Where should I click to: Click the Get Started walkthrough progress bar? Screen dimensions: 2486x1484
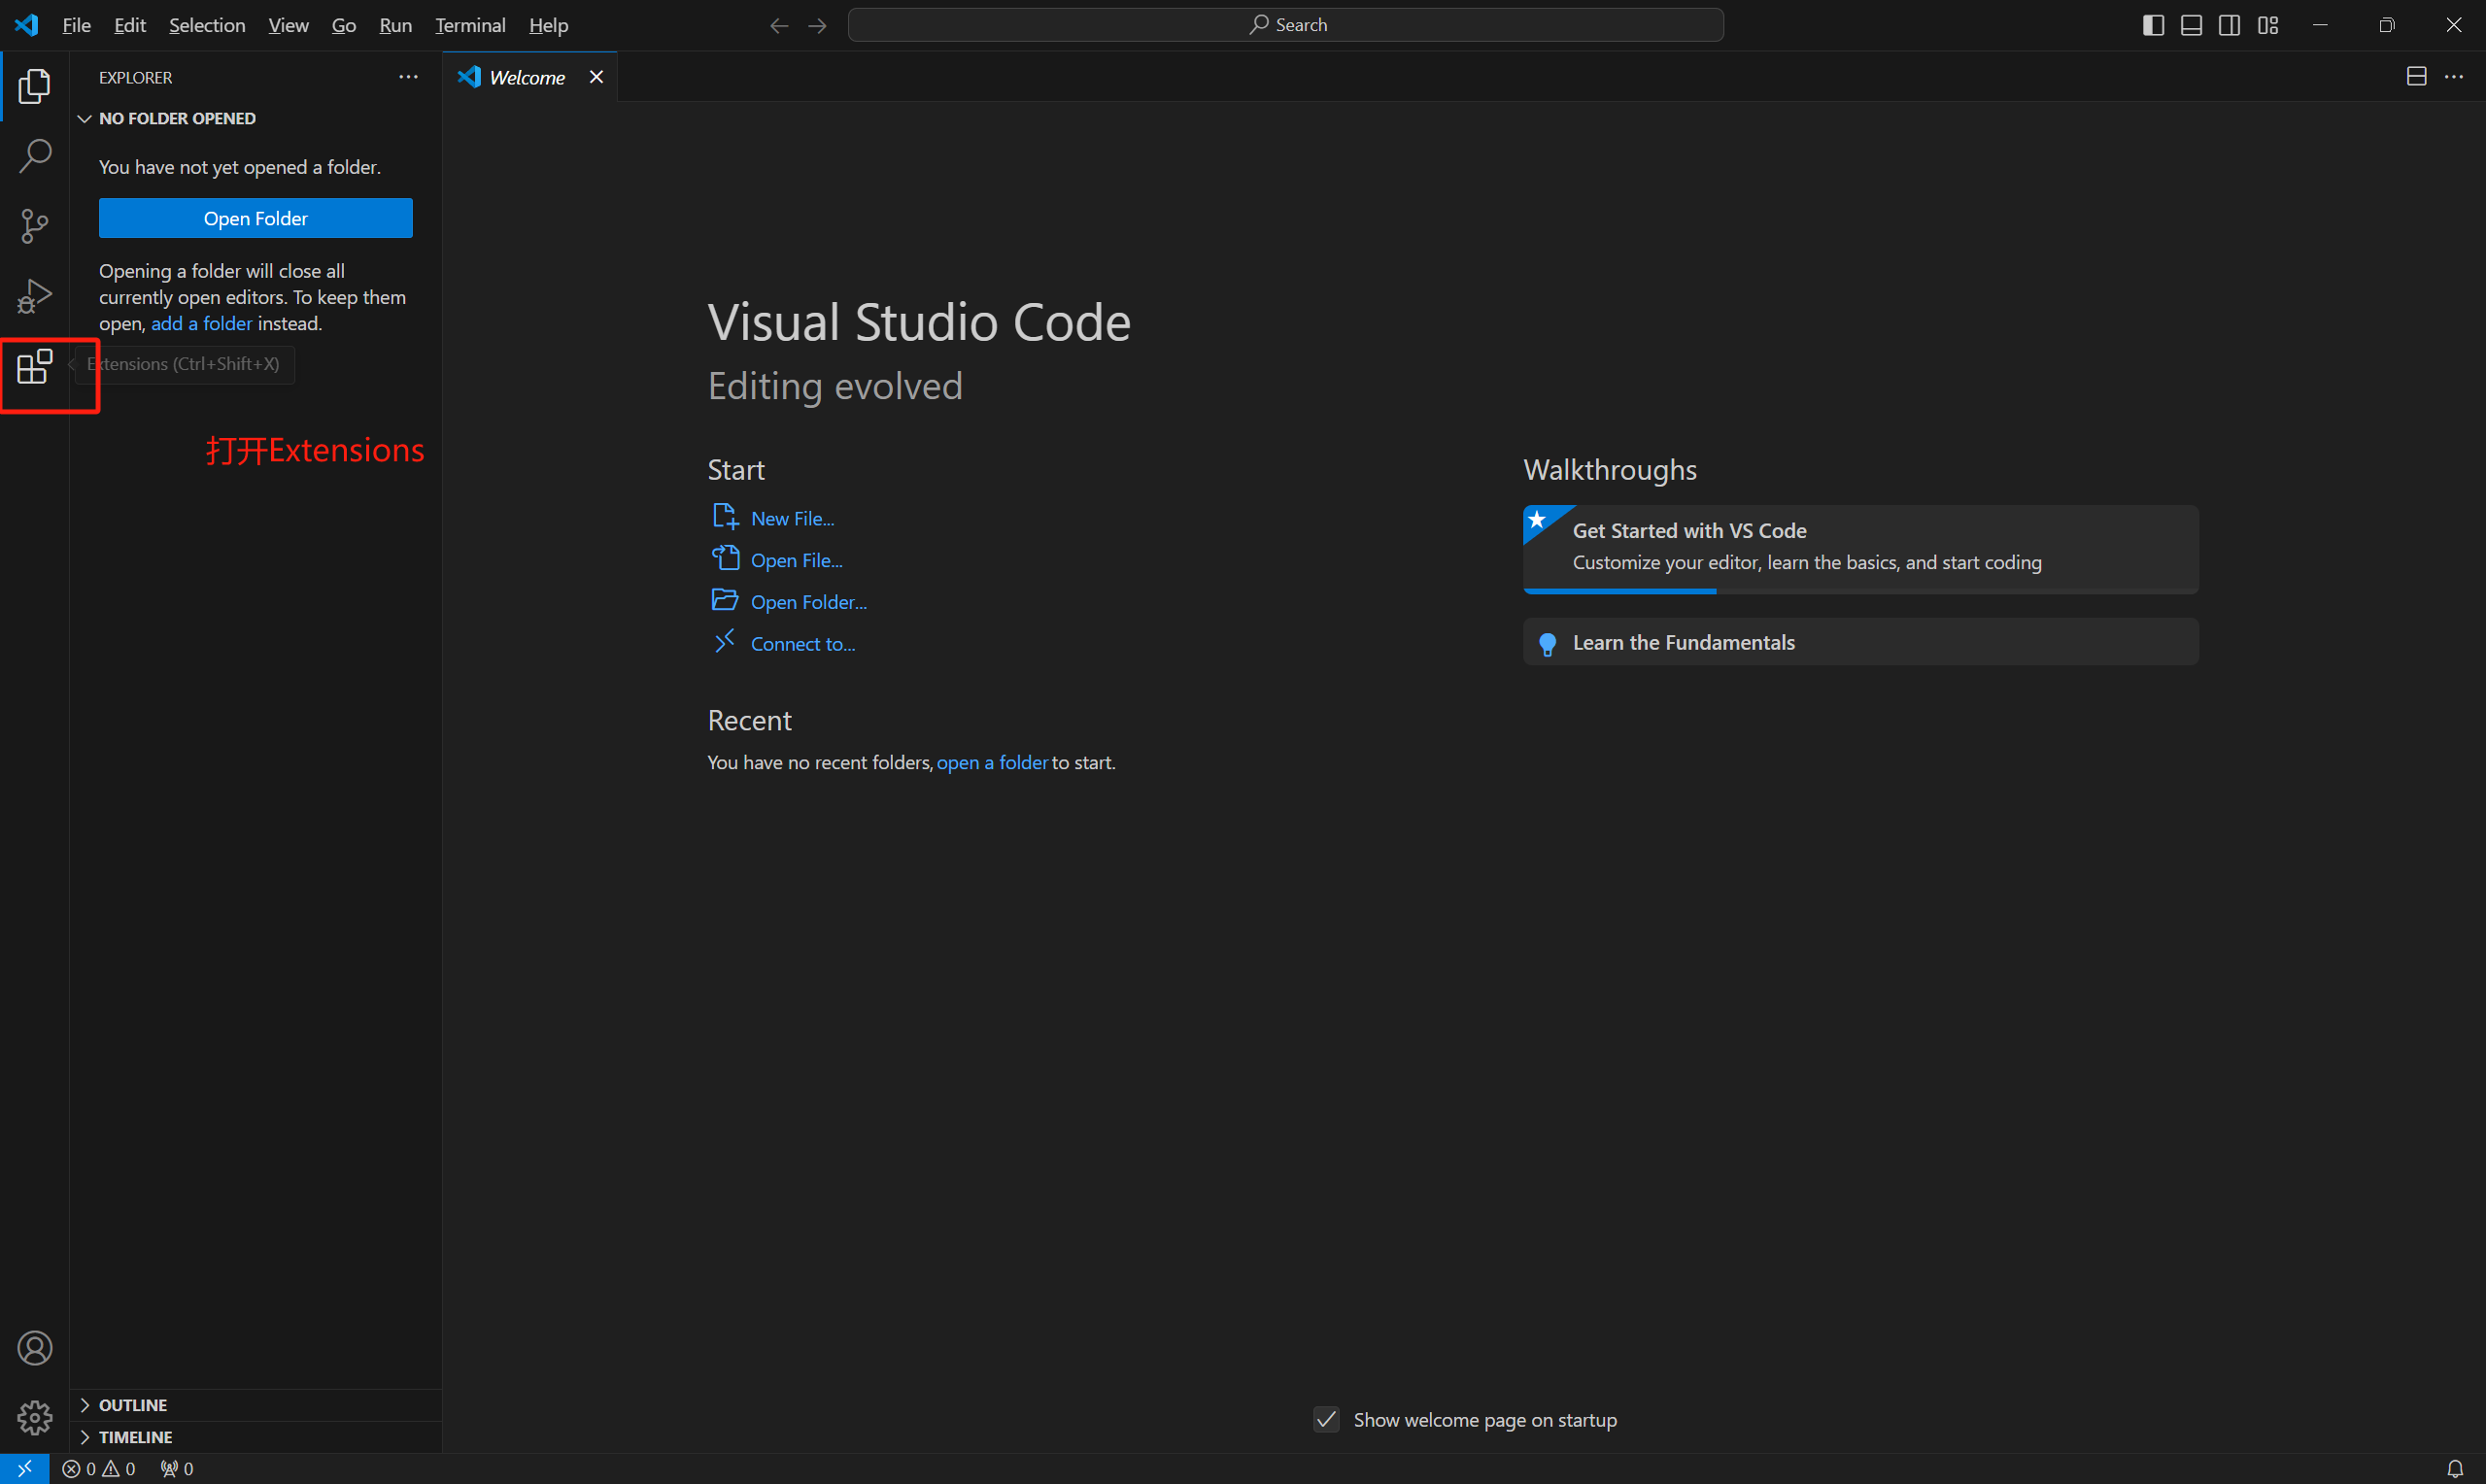click(1860, 591)
